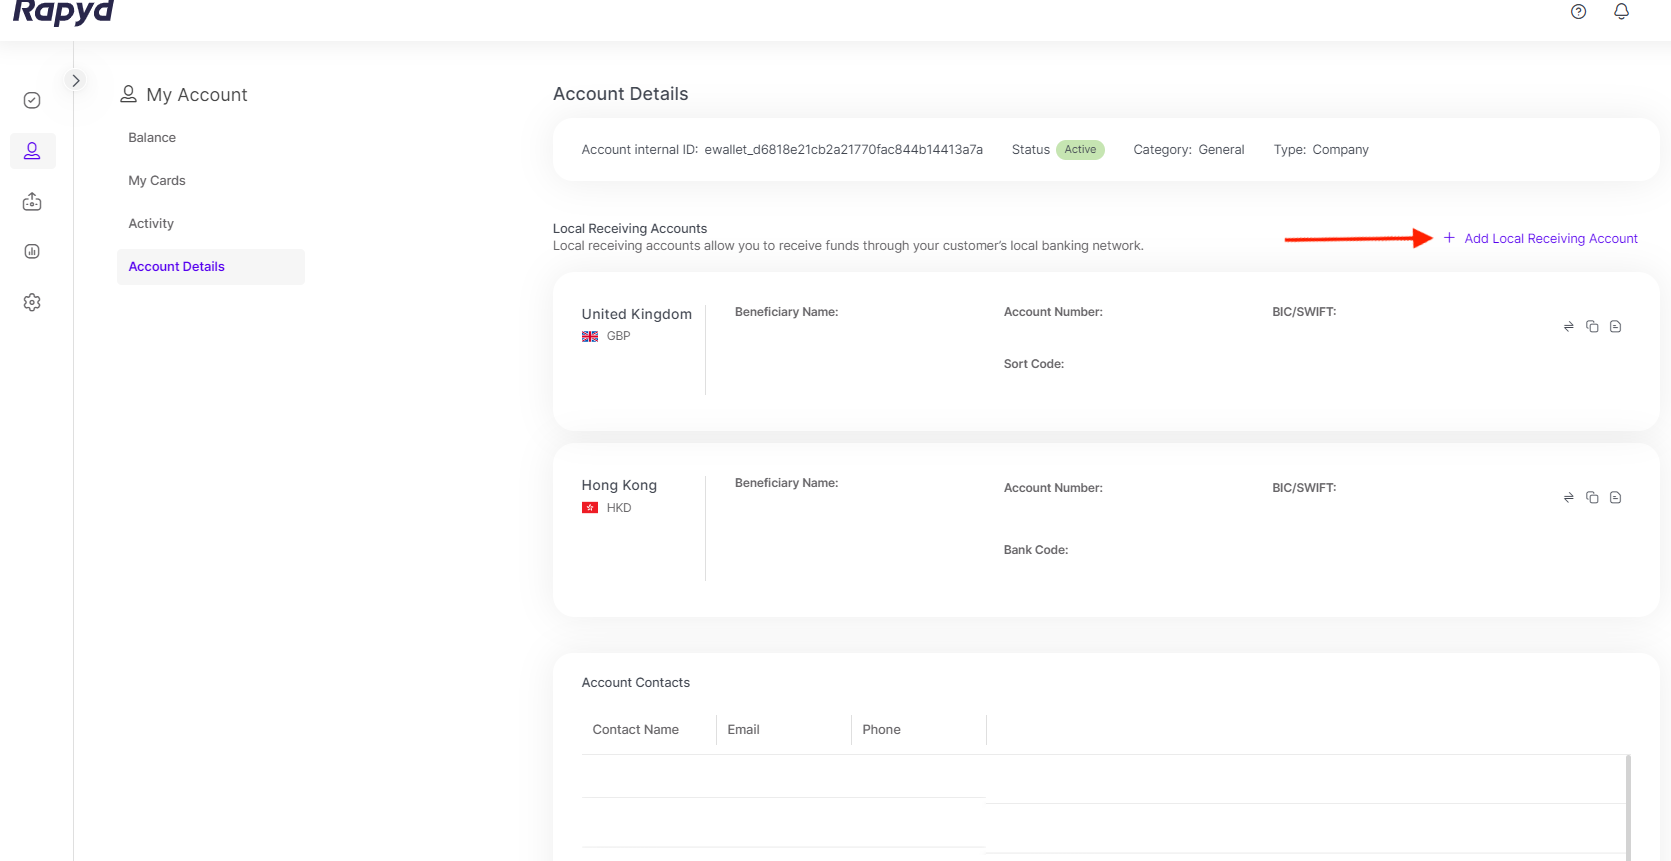This screenshot has width=1671, height=861.
Task: Go to Balance in My Account menu
Action: 152,138
